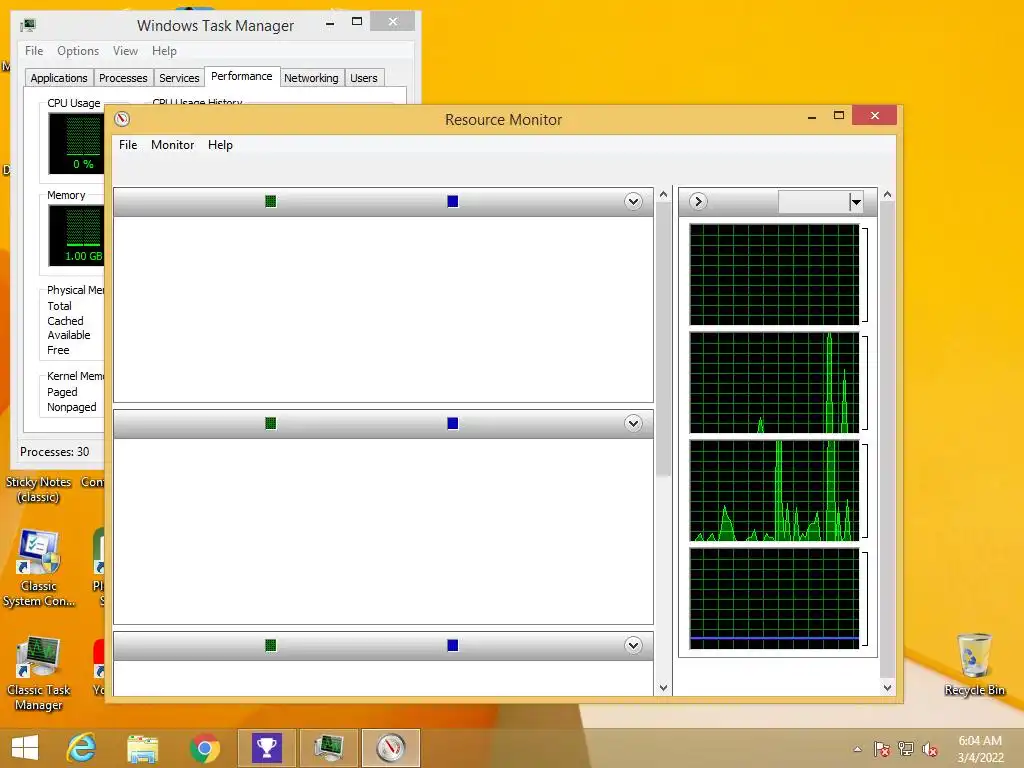Open Action Center flag tray icon
1024x768 pixels.
pyautogui.click(x=882, y=749)
